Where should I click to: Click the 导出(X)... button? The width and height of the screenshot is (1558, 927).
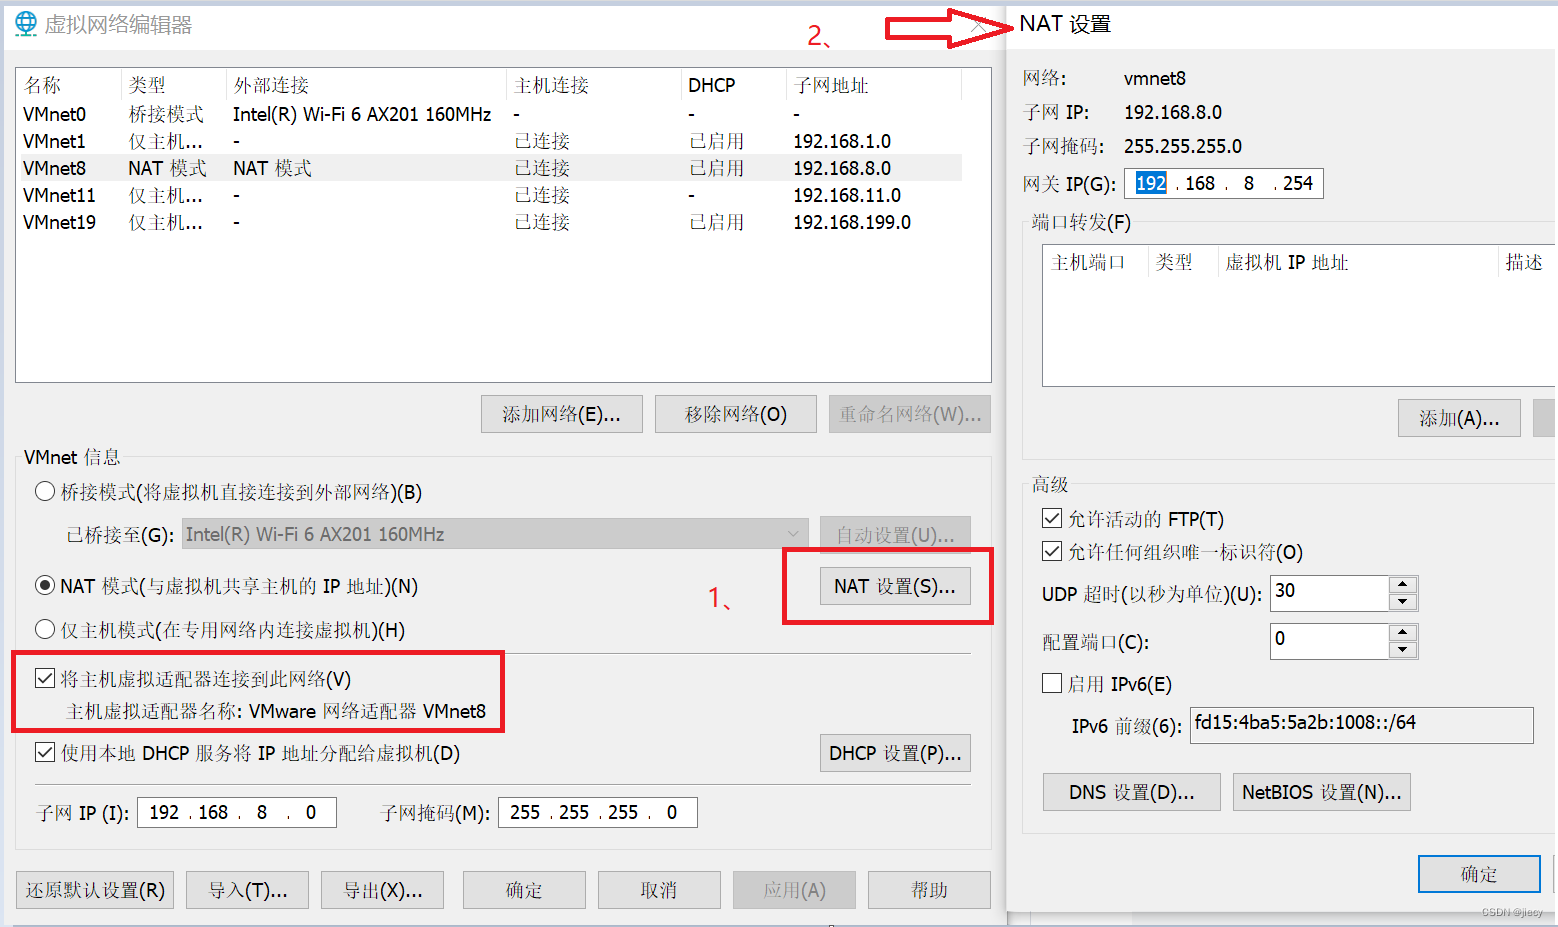(382, 890)
